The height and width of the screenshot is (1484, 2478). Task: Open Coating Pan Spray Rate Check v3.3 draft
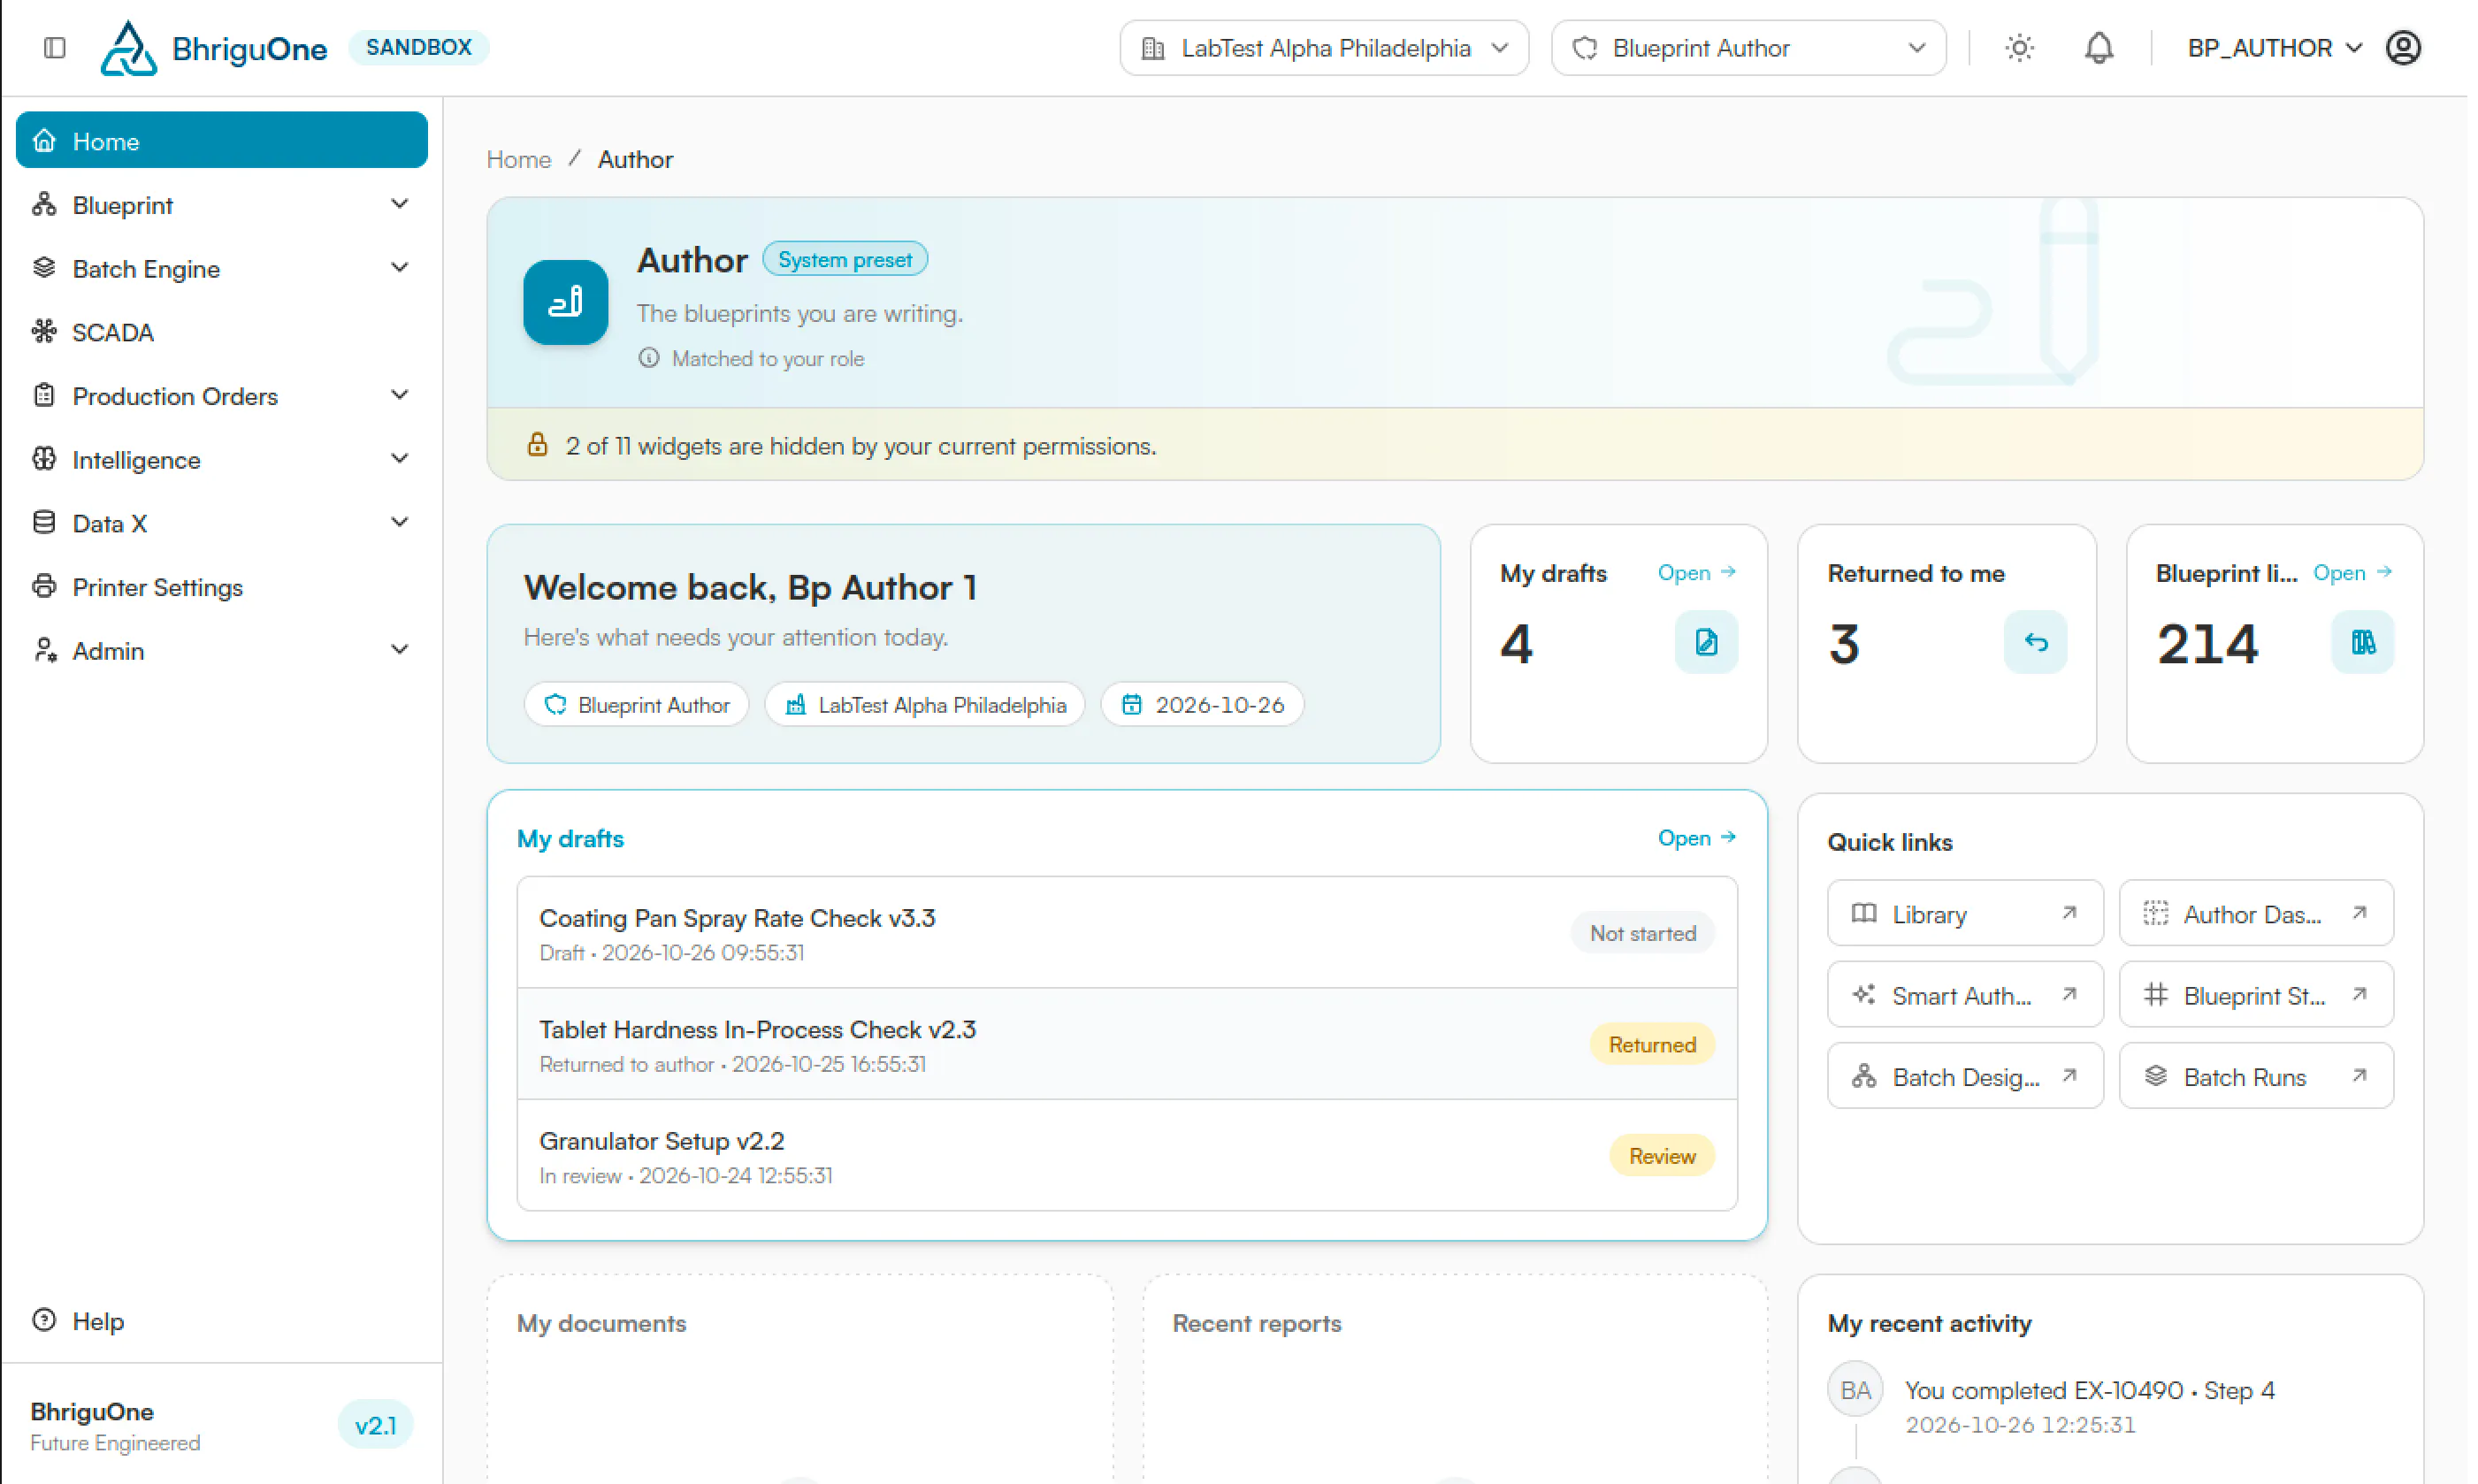[1127, 933]
